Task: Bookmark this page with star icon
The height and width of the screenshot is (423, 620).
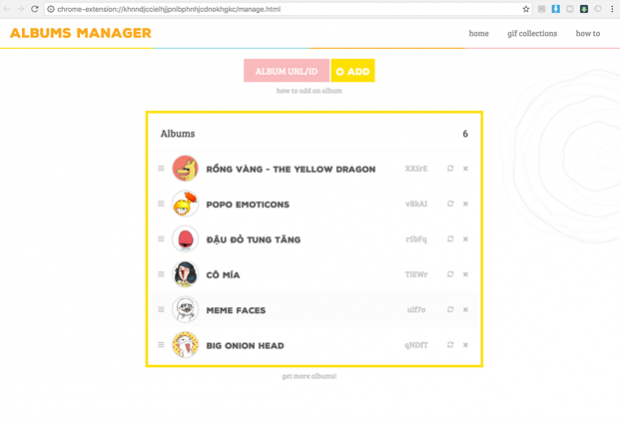Action: coord(526,9)
